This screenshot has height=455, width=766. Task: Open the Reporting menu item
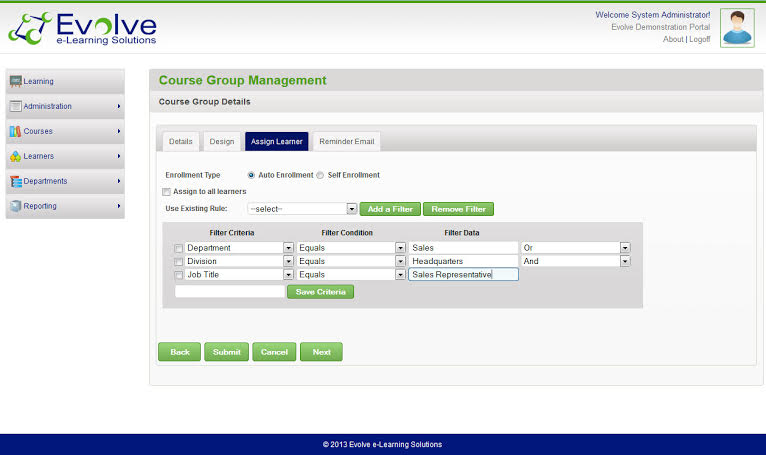(x=65, y=206)
